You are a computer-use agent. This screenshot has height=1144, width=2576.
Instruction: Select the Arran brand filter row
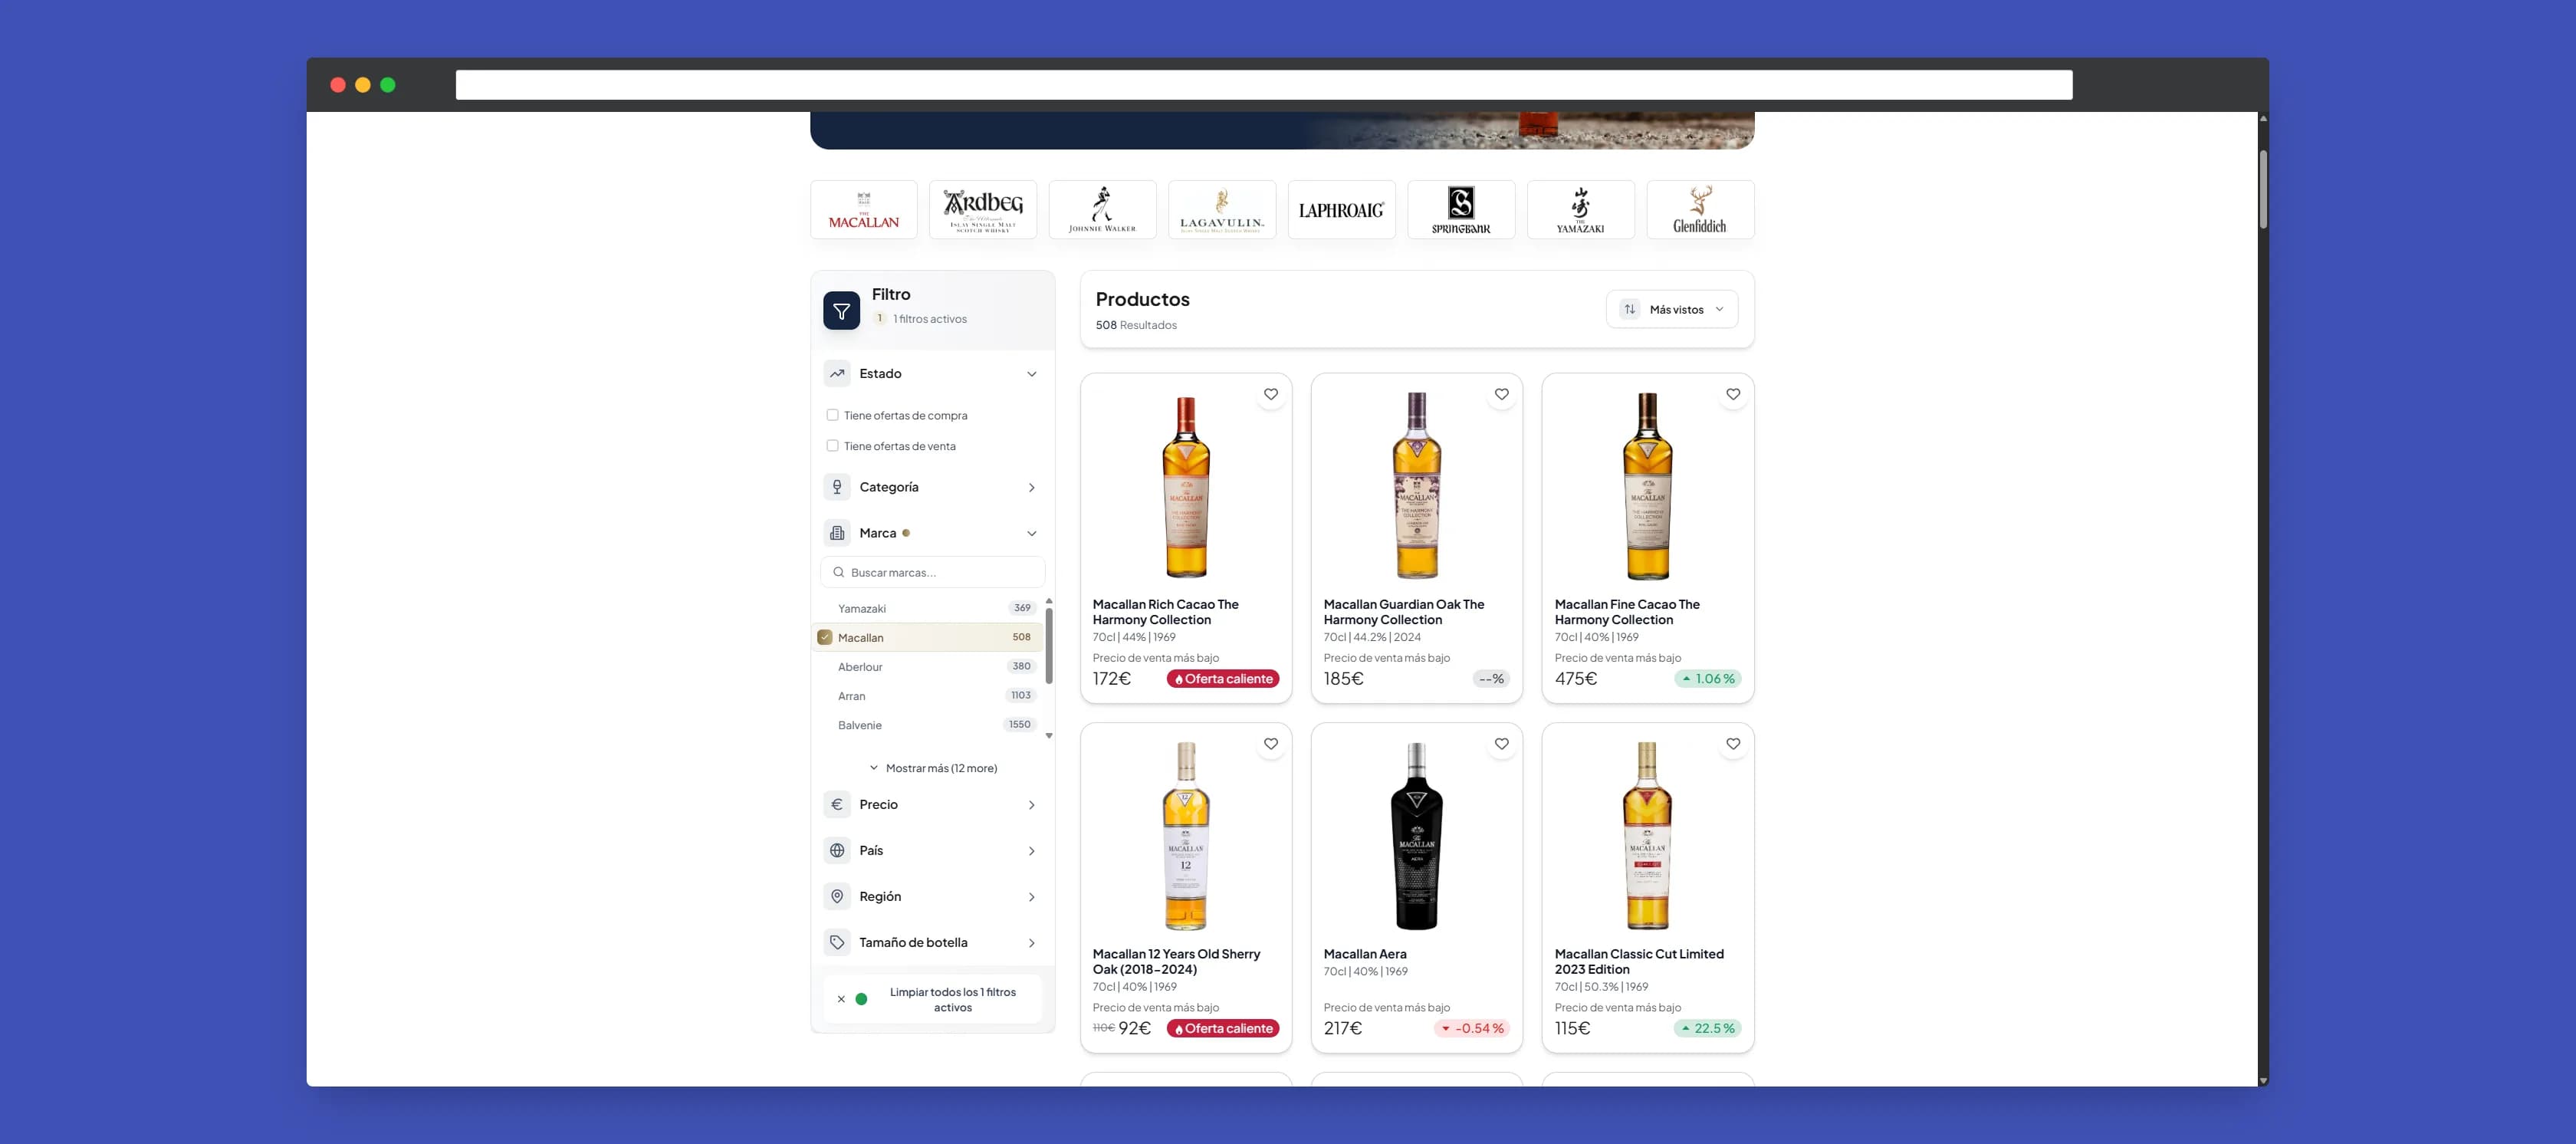928,696
